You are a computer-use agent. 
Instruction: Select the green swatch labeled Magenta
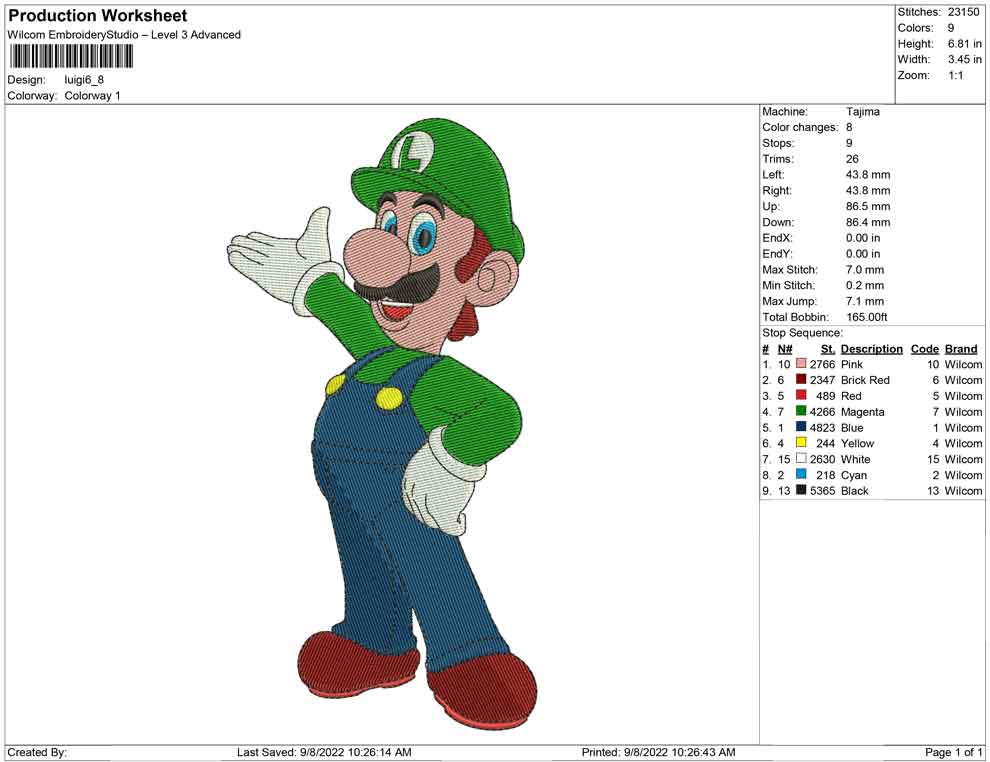[801, 411]
